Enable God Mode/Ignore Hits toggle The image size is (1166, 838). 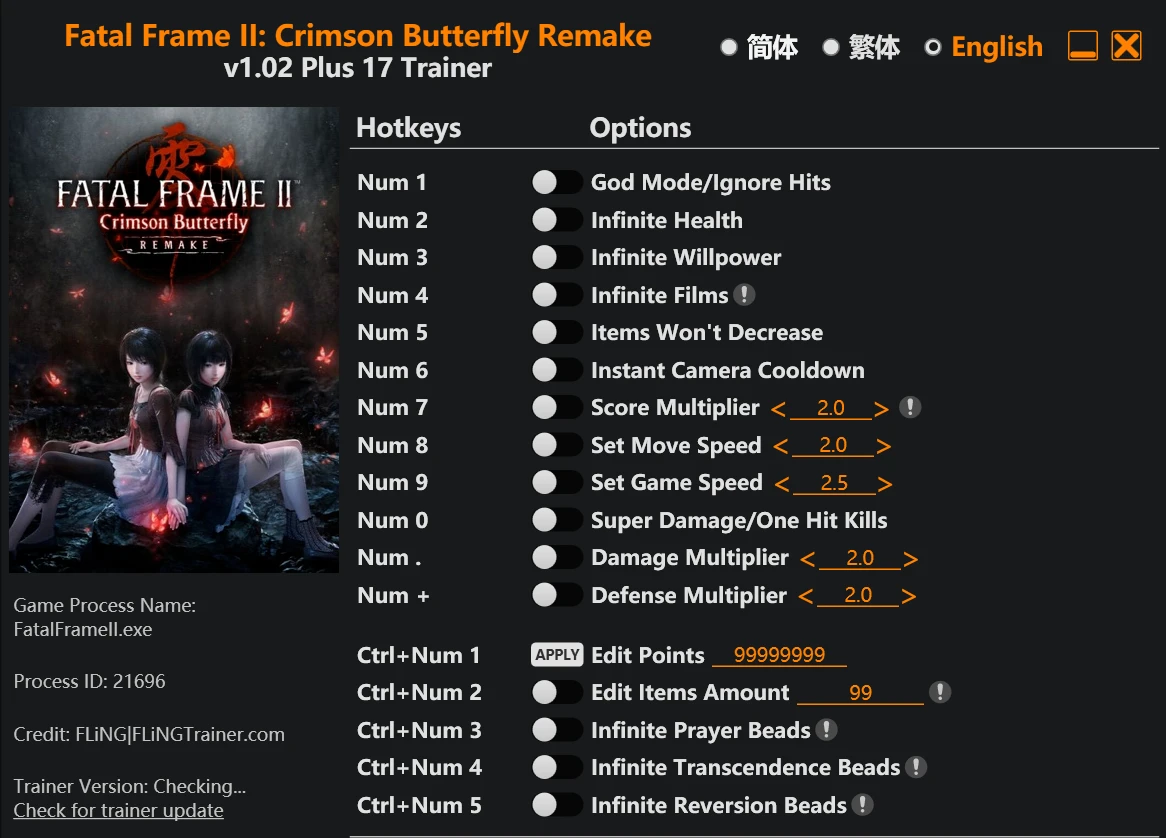557,182
